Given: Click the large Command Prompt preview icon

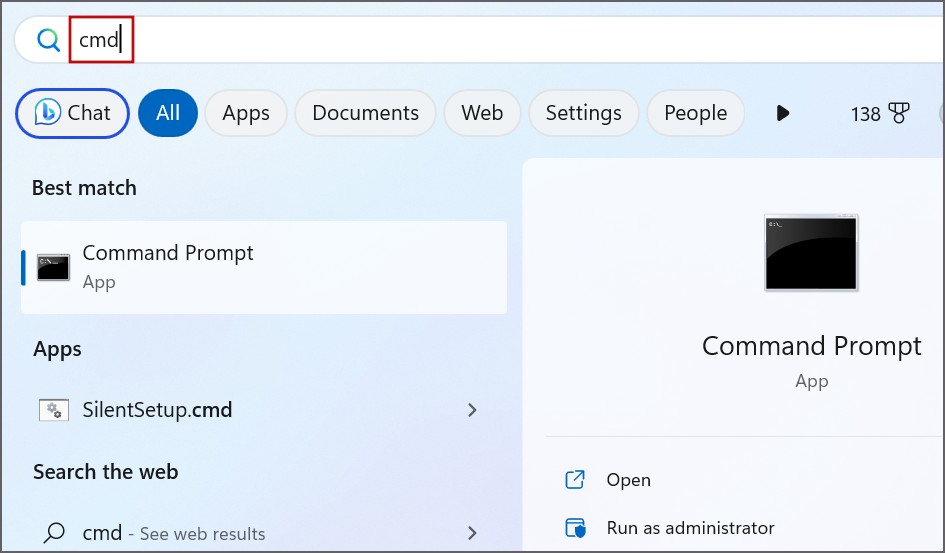Looking at the screenshot, I should click(811, 252).
